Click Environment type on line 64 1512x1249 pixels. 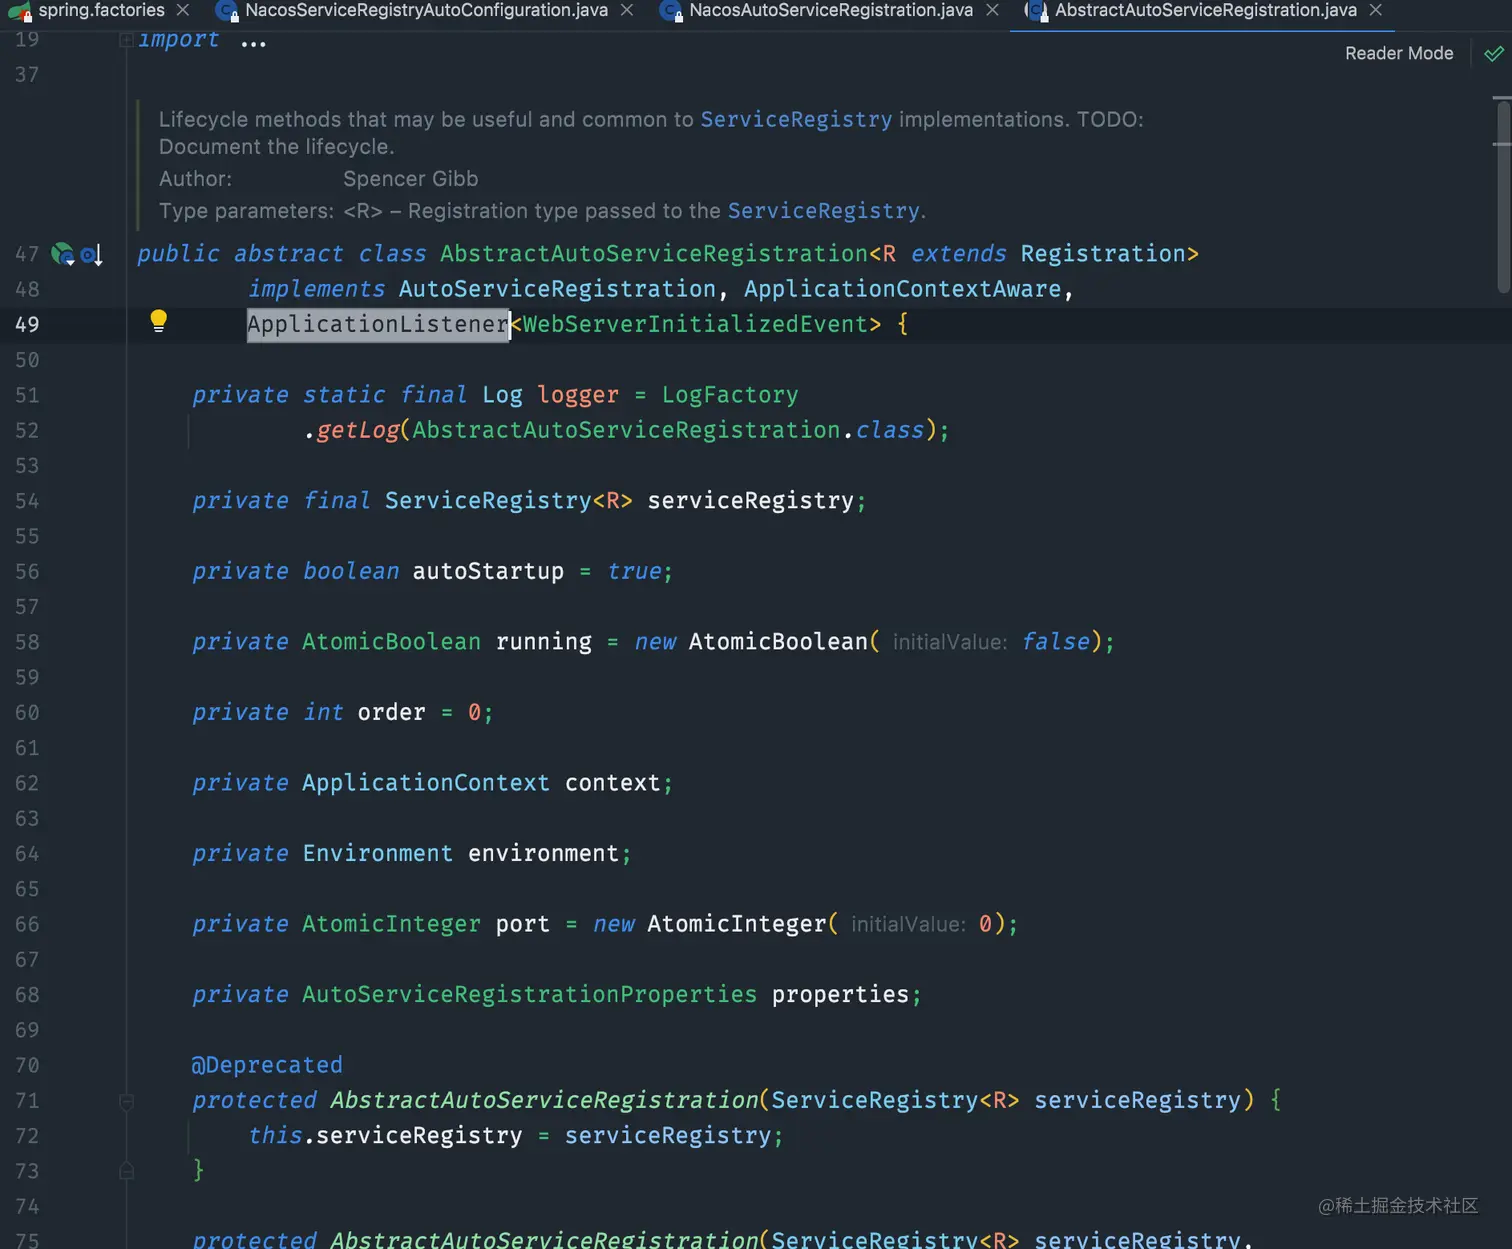click(377, 853)
